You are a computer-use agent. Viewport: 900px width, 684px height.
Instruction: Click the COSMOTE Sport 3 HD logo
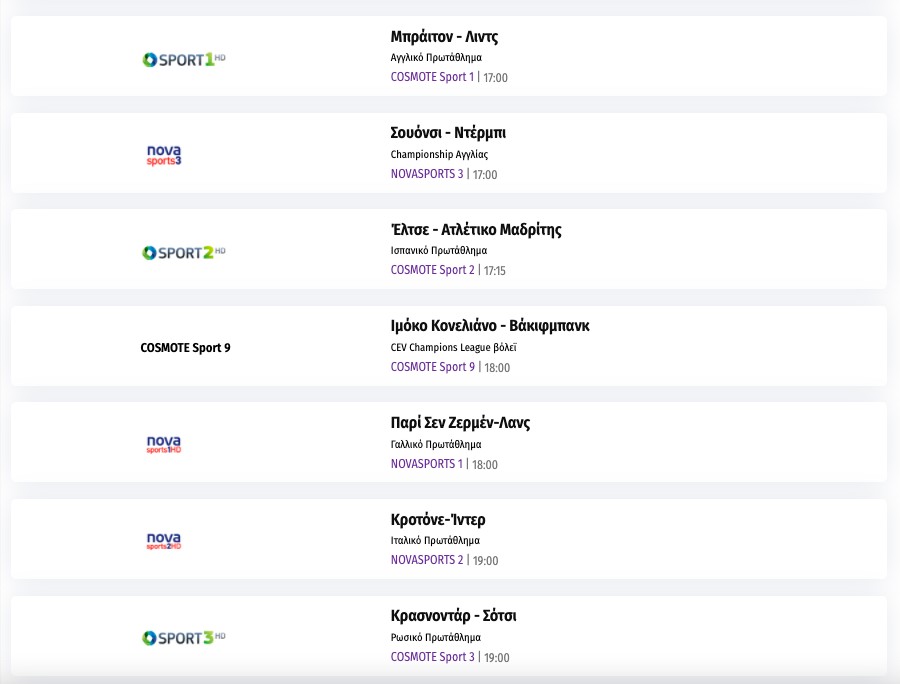pyautogui.click(x=184, y=637)
